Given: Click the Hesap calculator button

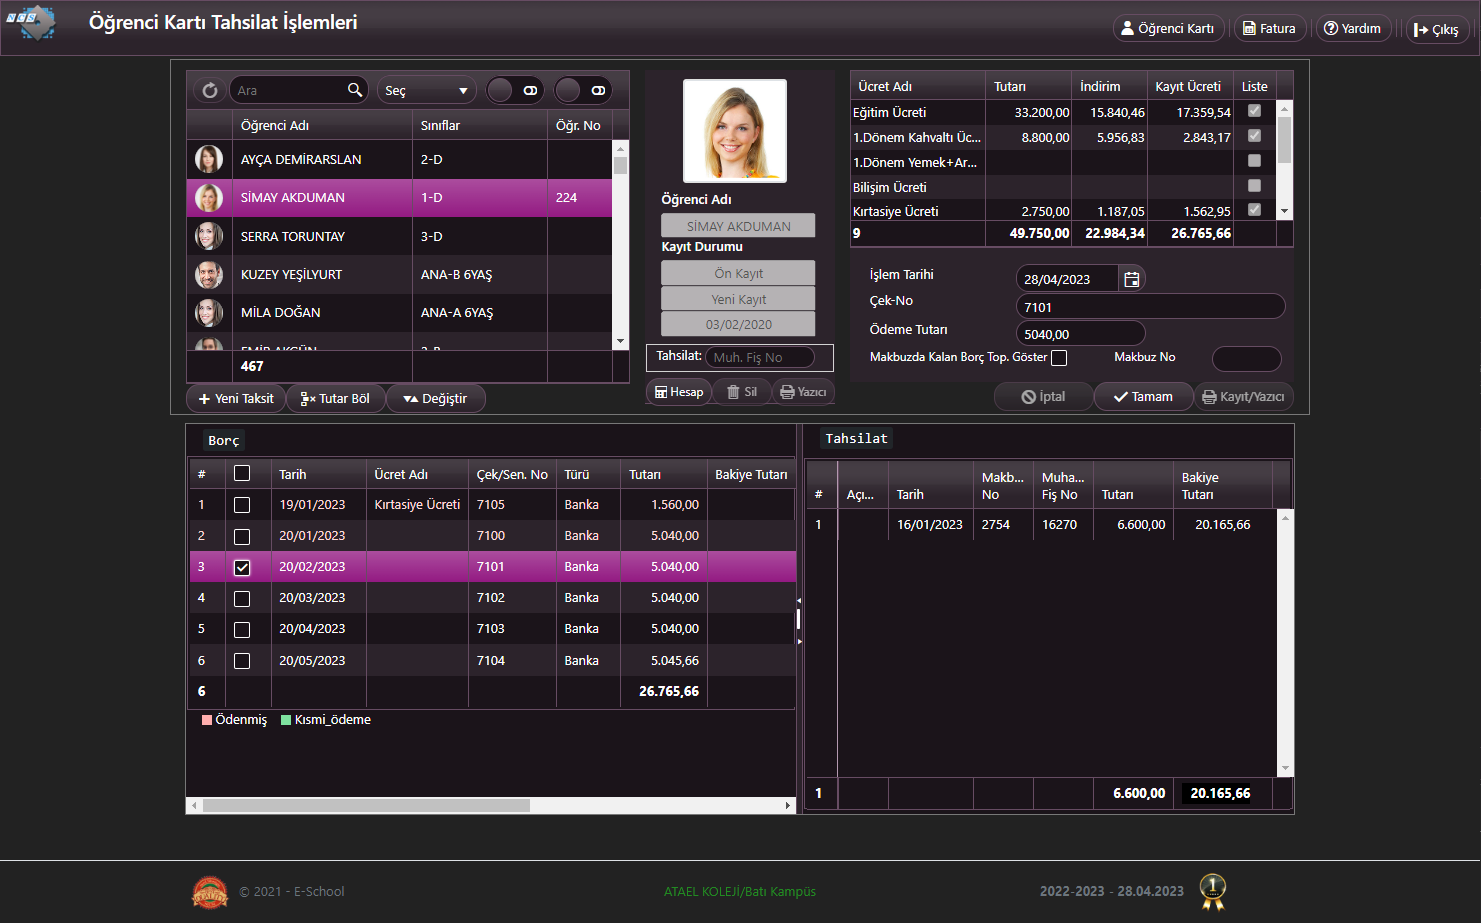Looking at the screenshot, I should [x=679, y=392].
